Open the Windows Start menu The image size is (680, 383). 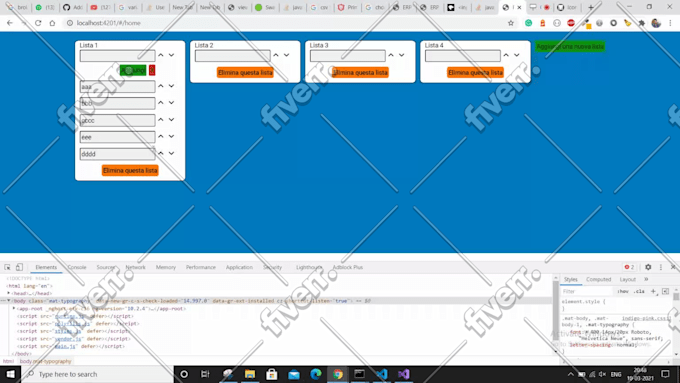[x=10, y=374]
